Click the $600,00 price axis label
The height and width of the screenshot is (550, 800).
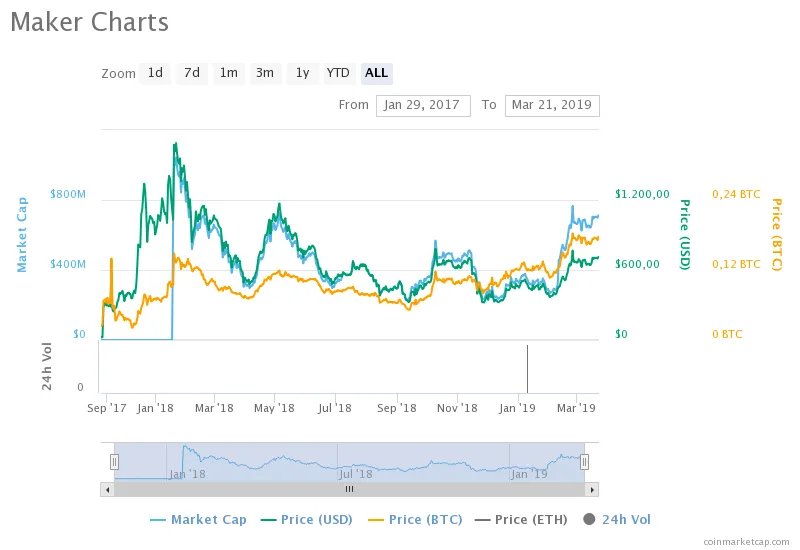(637, 264)
